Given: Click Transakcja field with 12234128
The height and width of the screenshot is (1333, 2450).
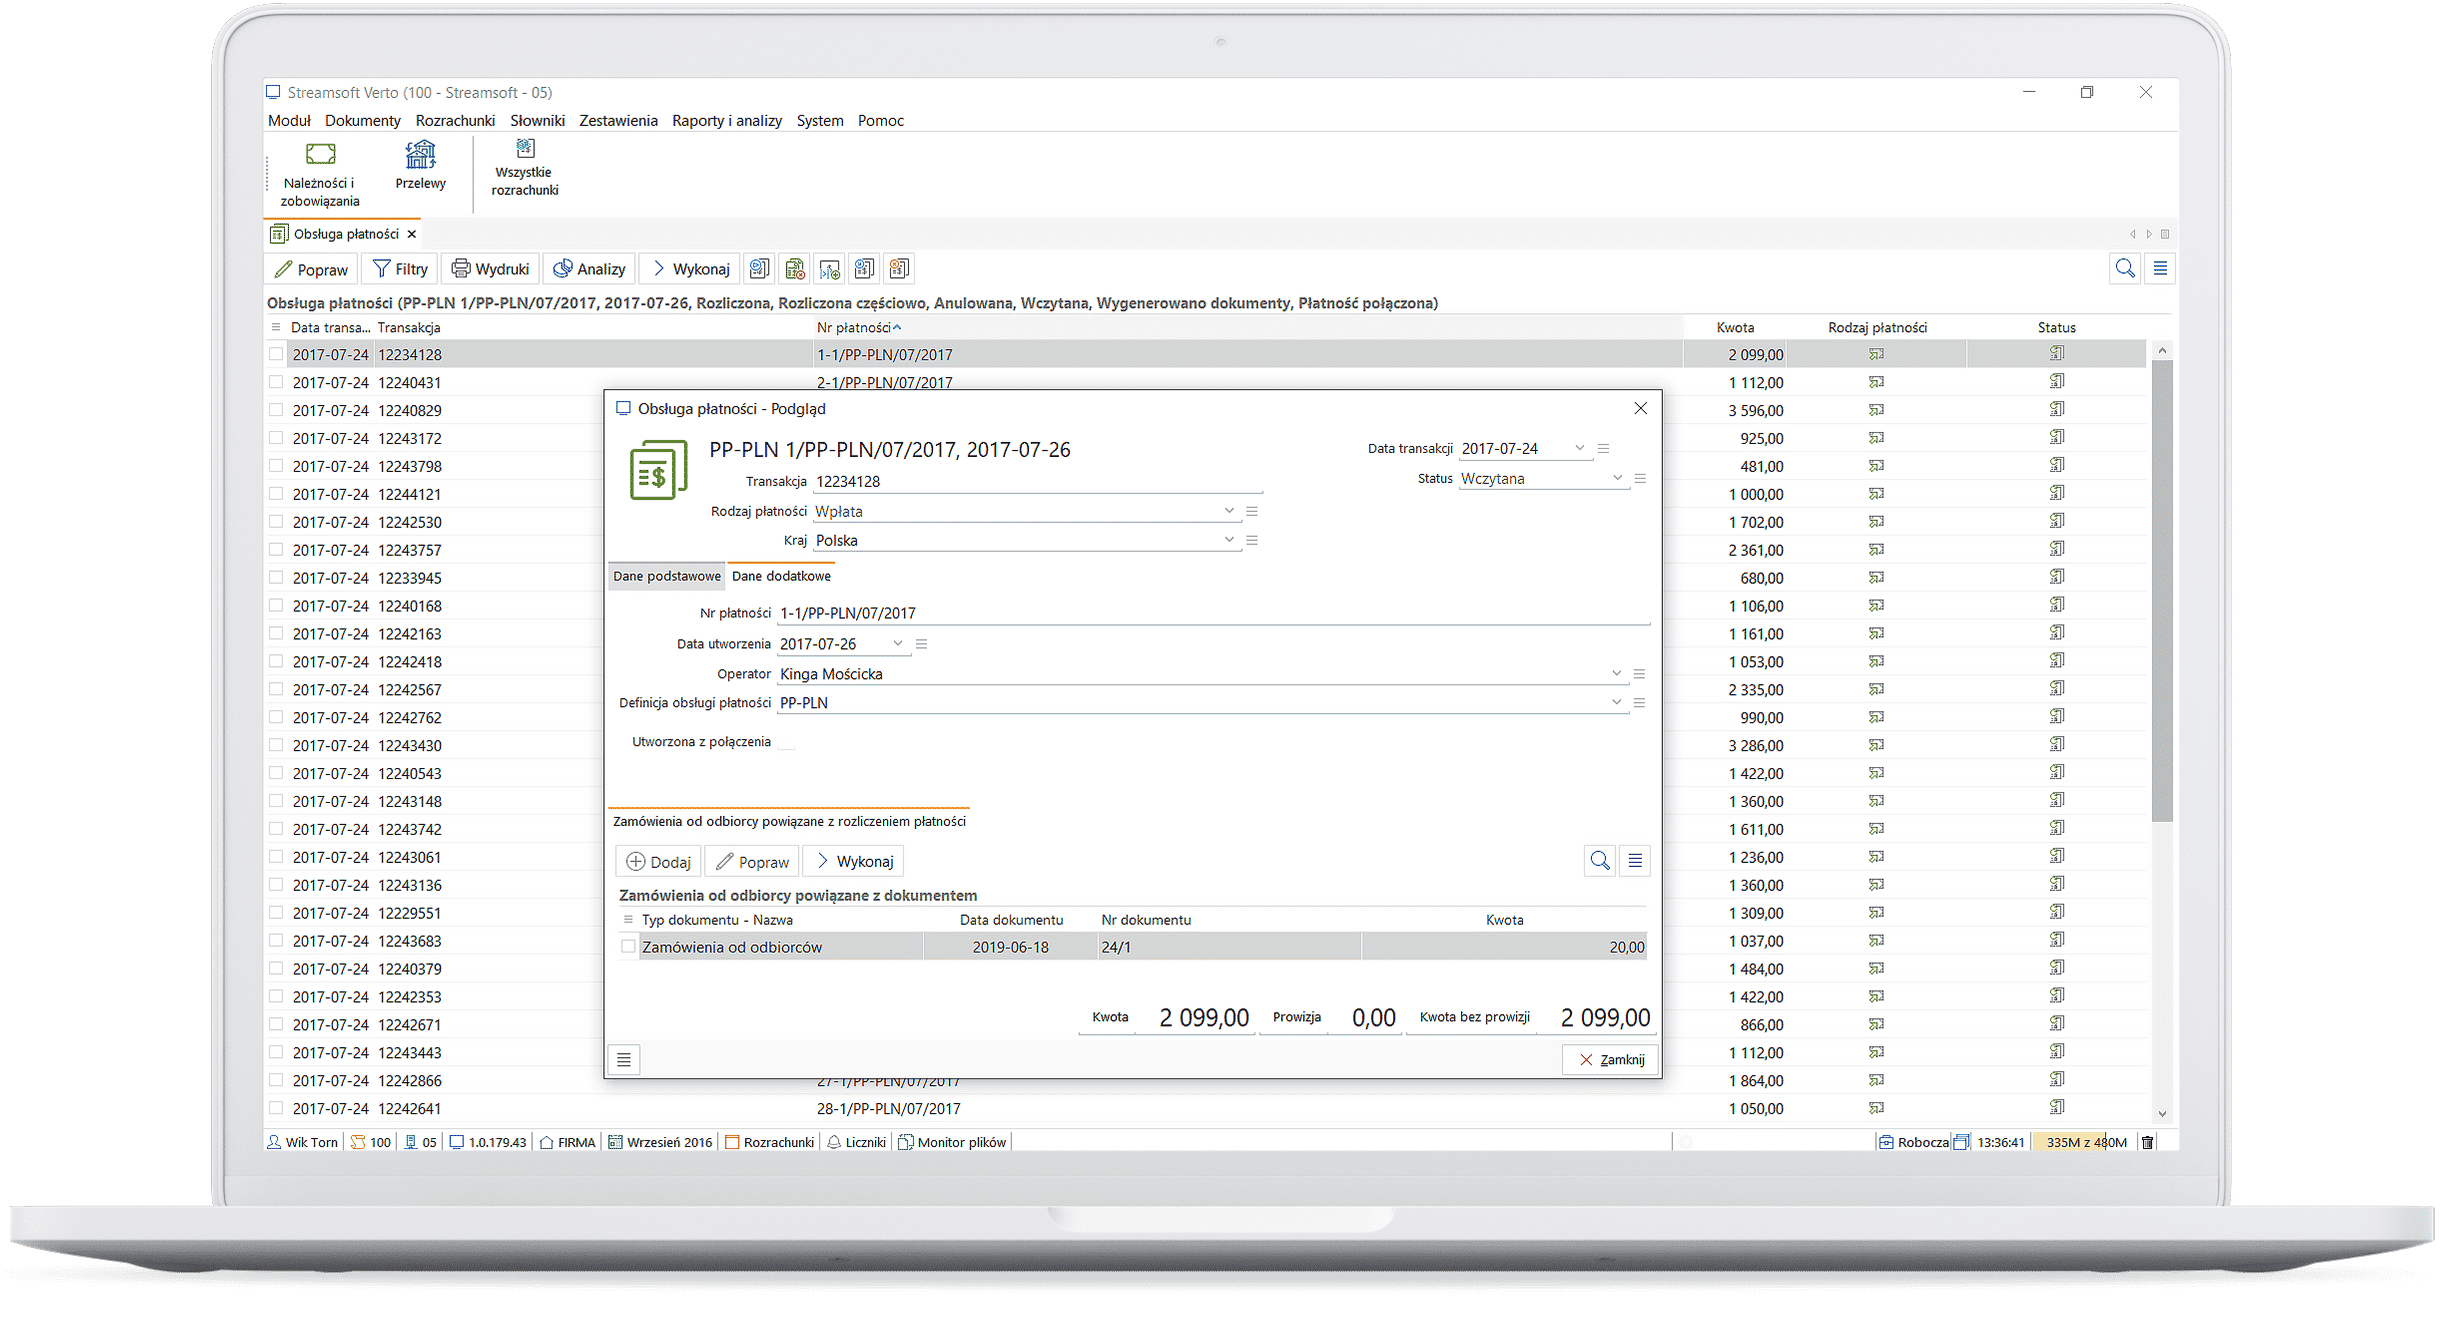Looking at the screenshot, I should point(1038,481).
